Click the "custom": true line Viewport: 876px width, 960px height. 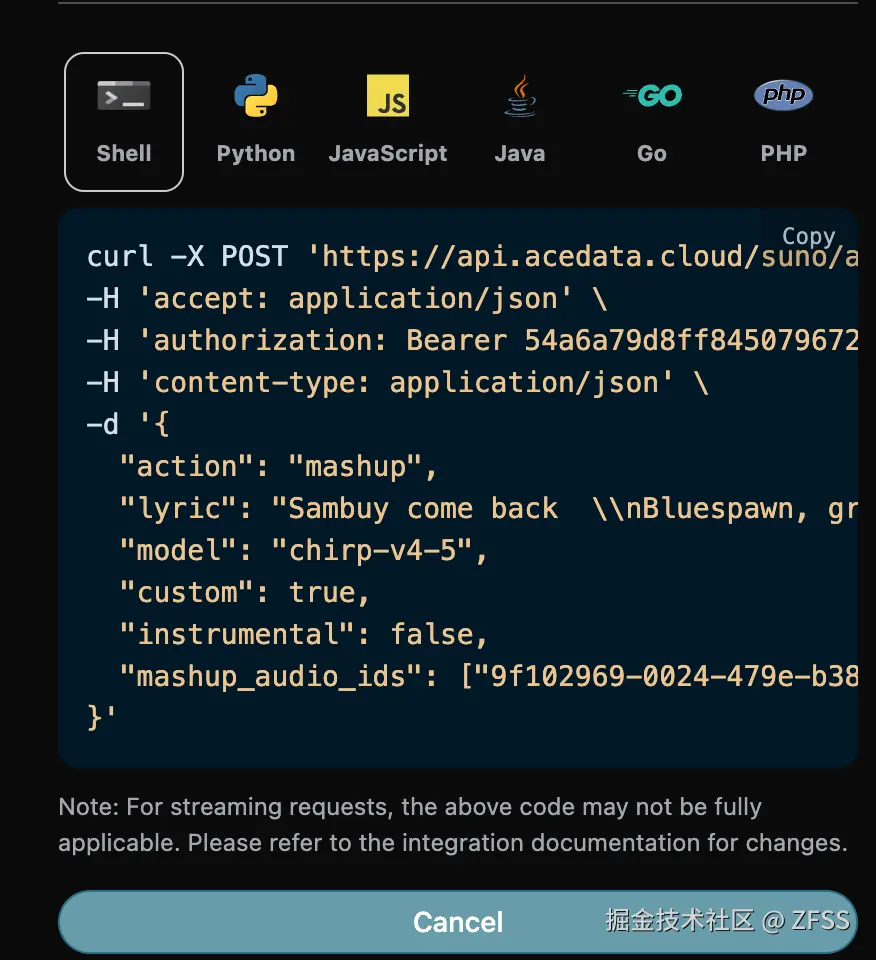pyautogui.click(x=245, y=593)
